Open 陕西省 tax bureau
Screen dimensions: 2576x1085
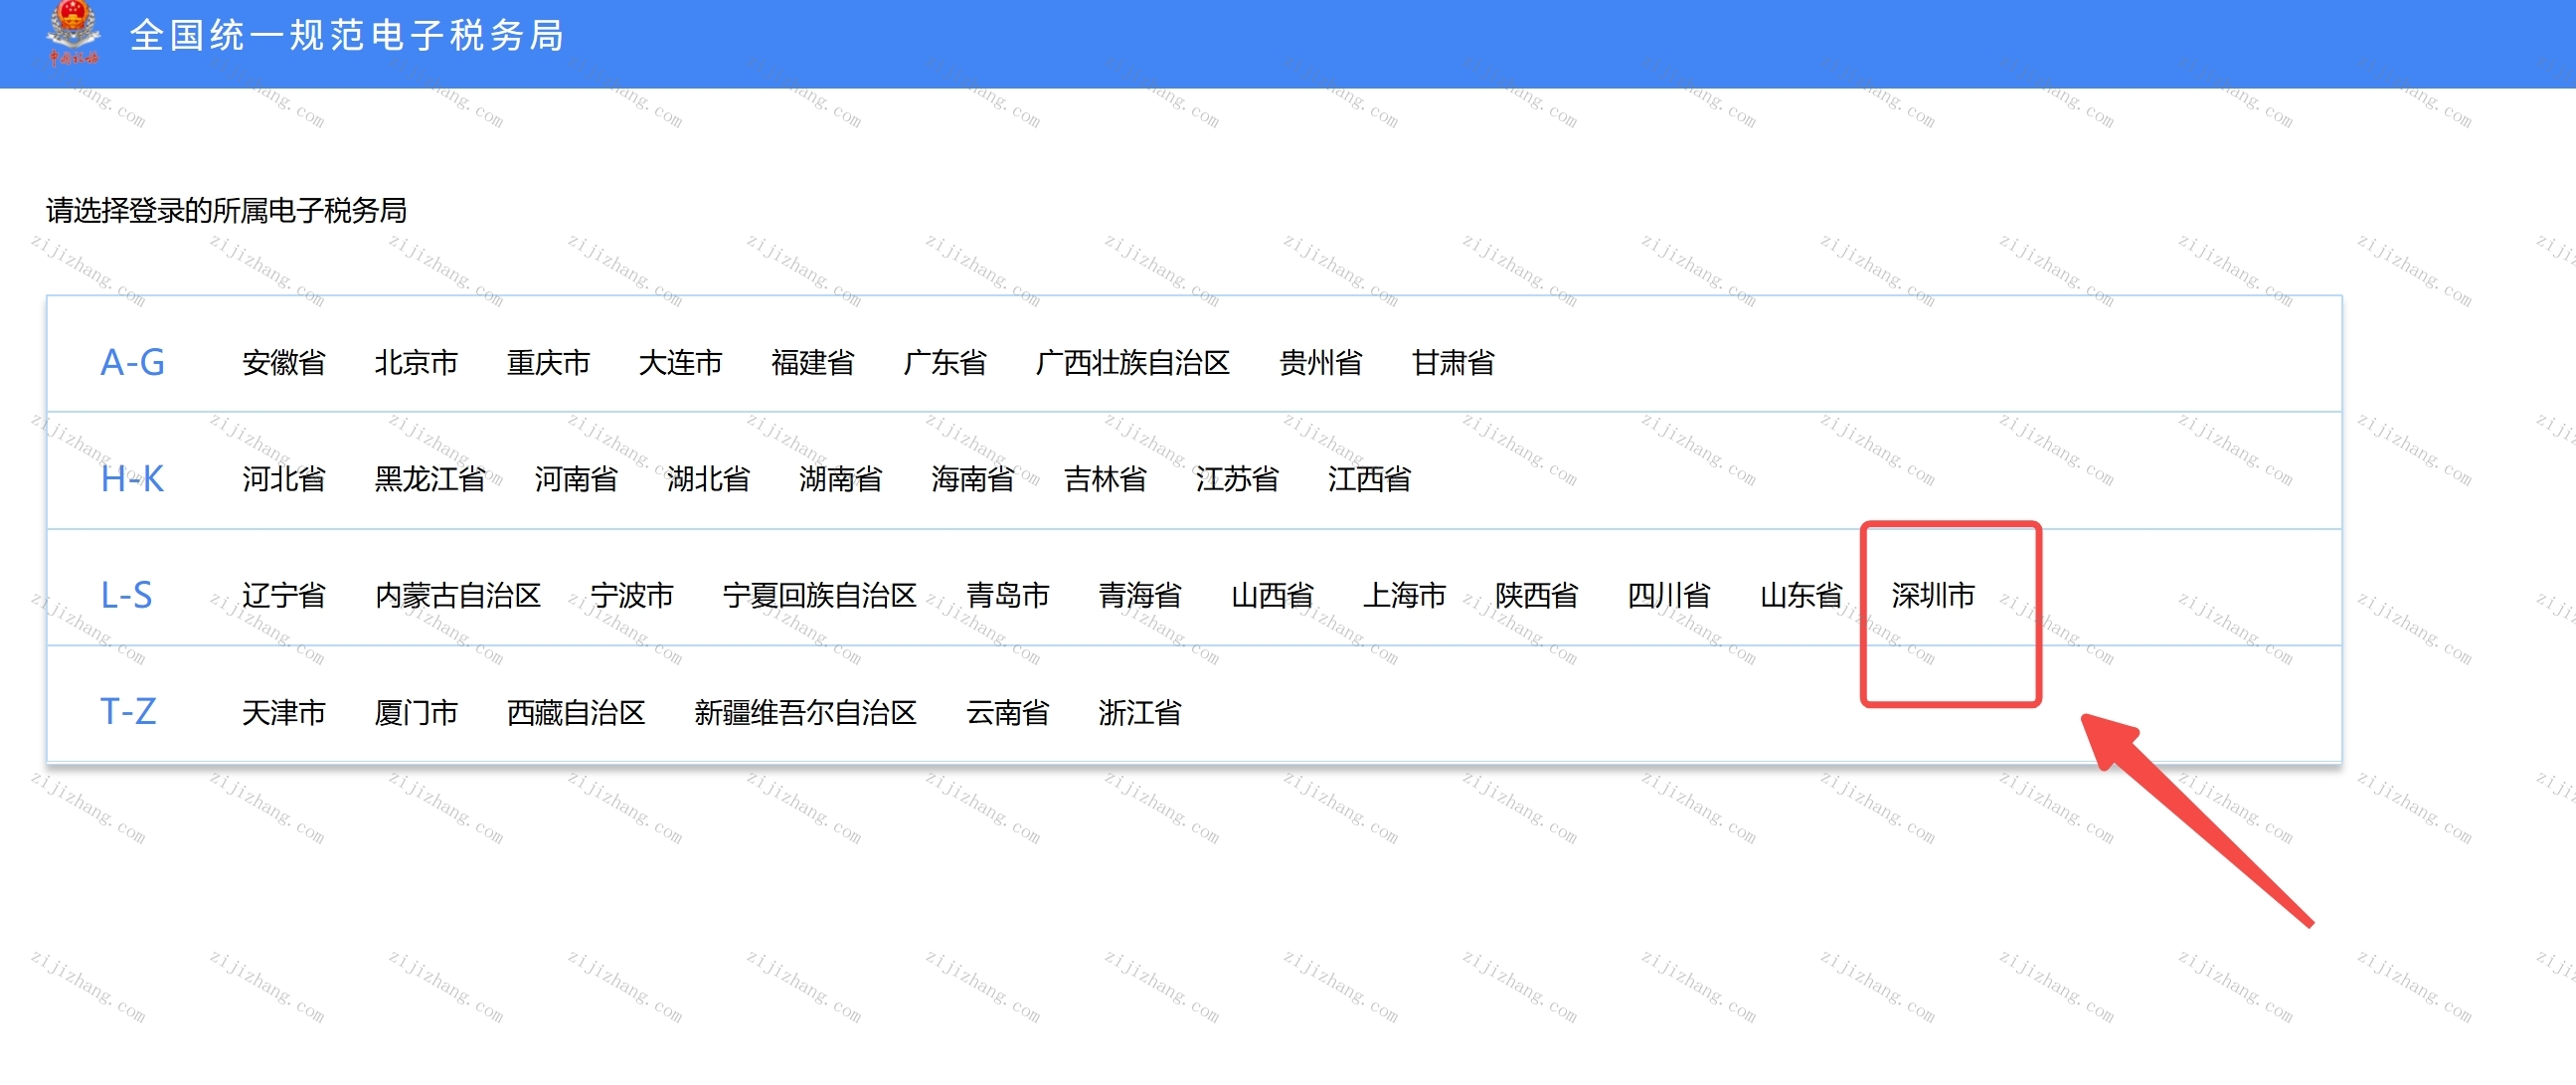(x=1536, y=596)
